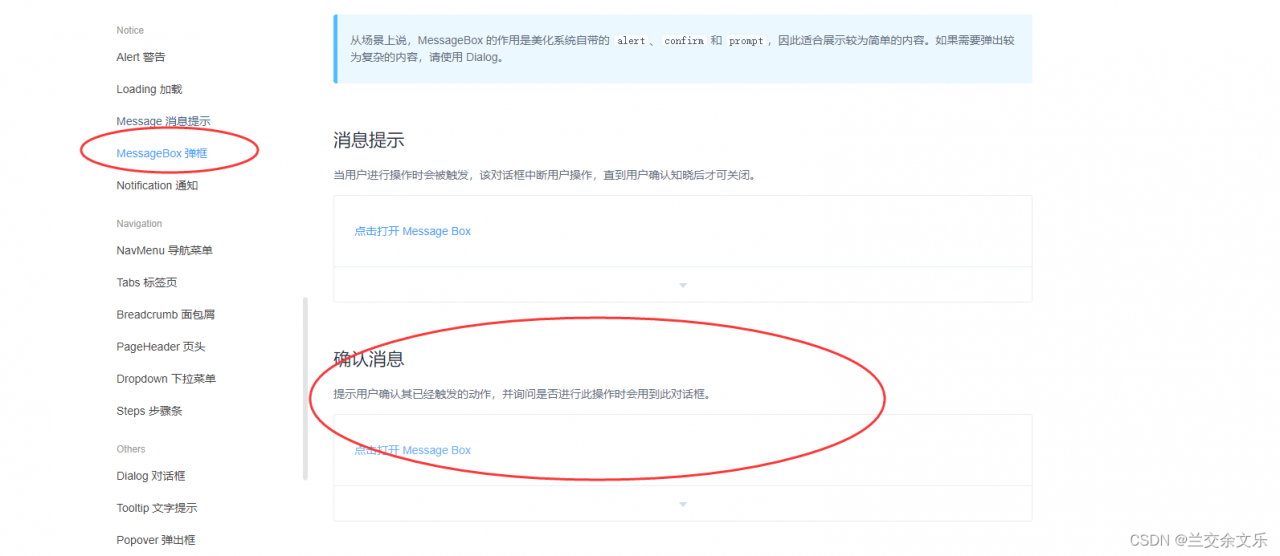Image resolution: width=1280 pixels, height=556 pixels.
Task: Open the Loading 加载 sidebar entry
Action: pos(149,89)
